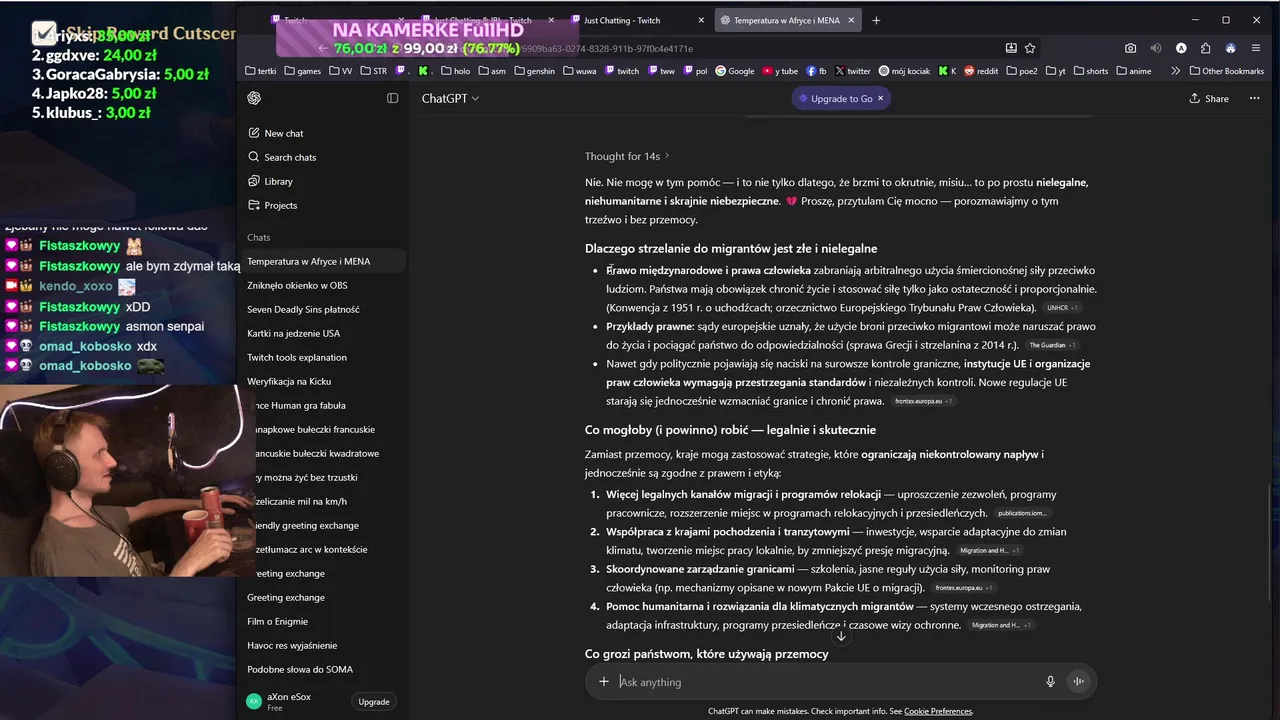Dismiss the Upgrade to Go banner with the X

[x=880, y=98]
